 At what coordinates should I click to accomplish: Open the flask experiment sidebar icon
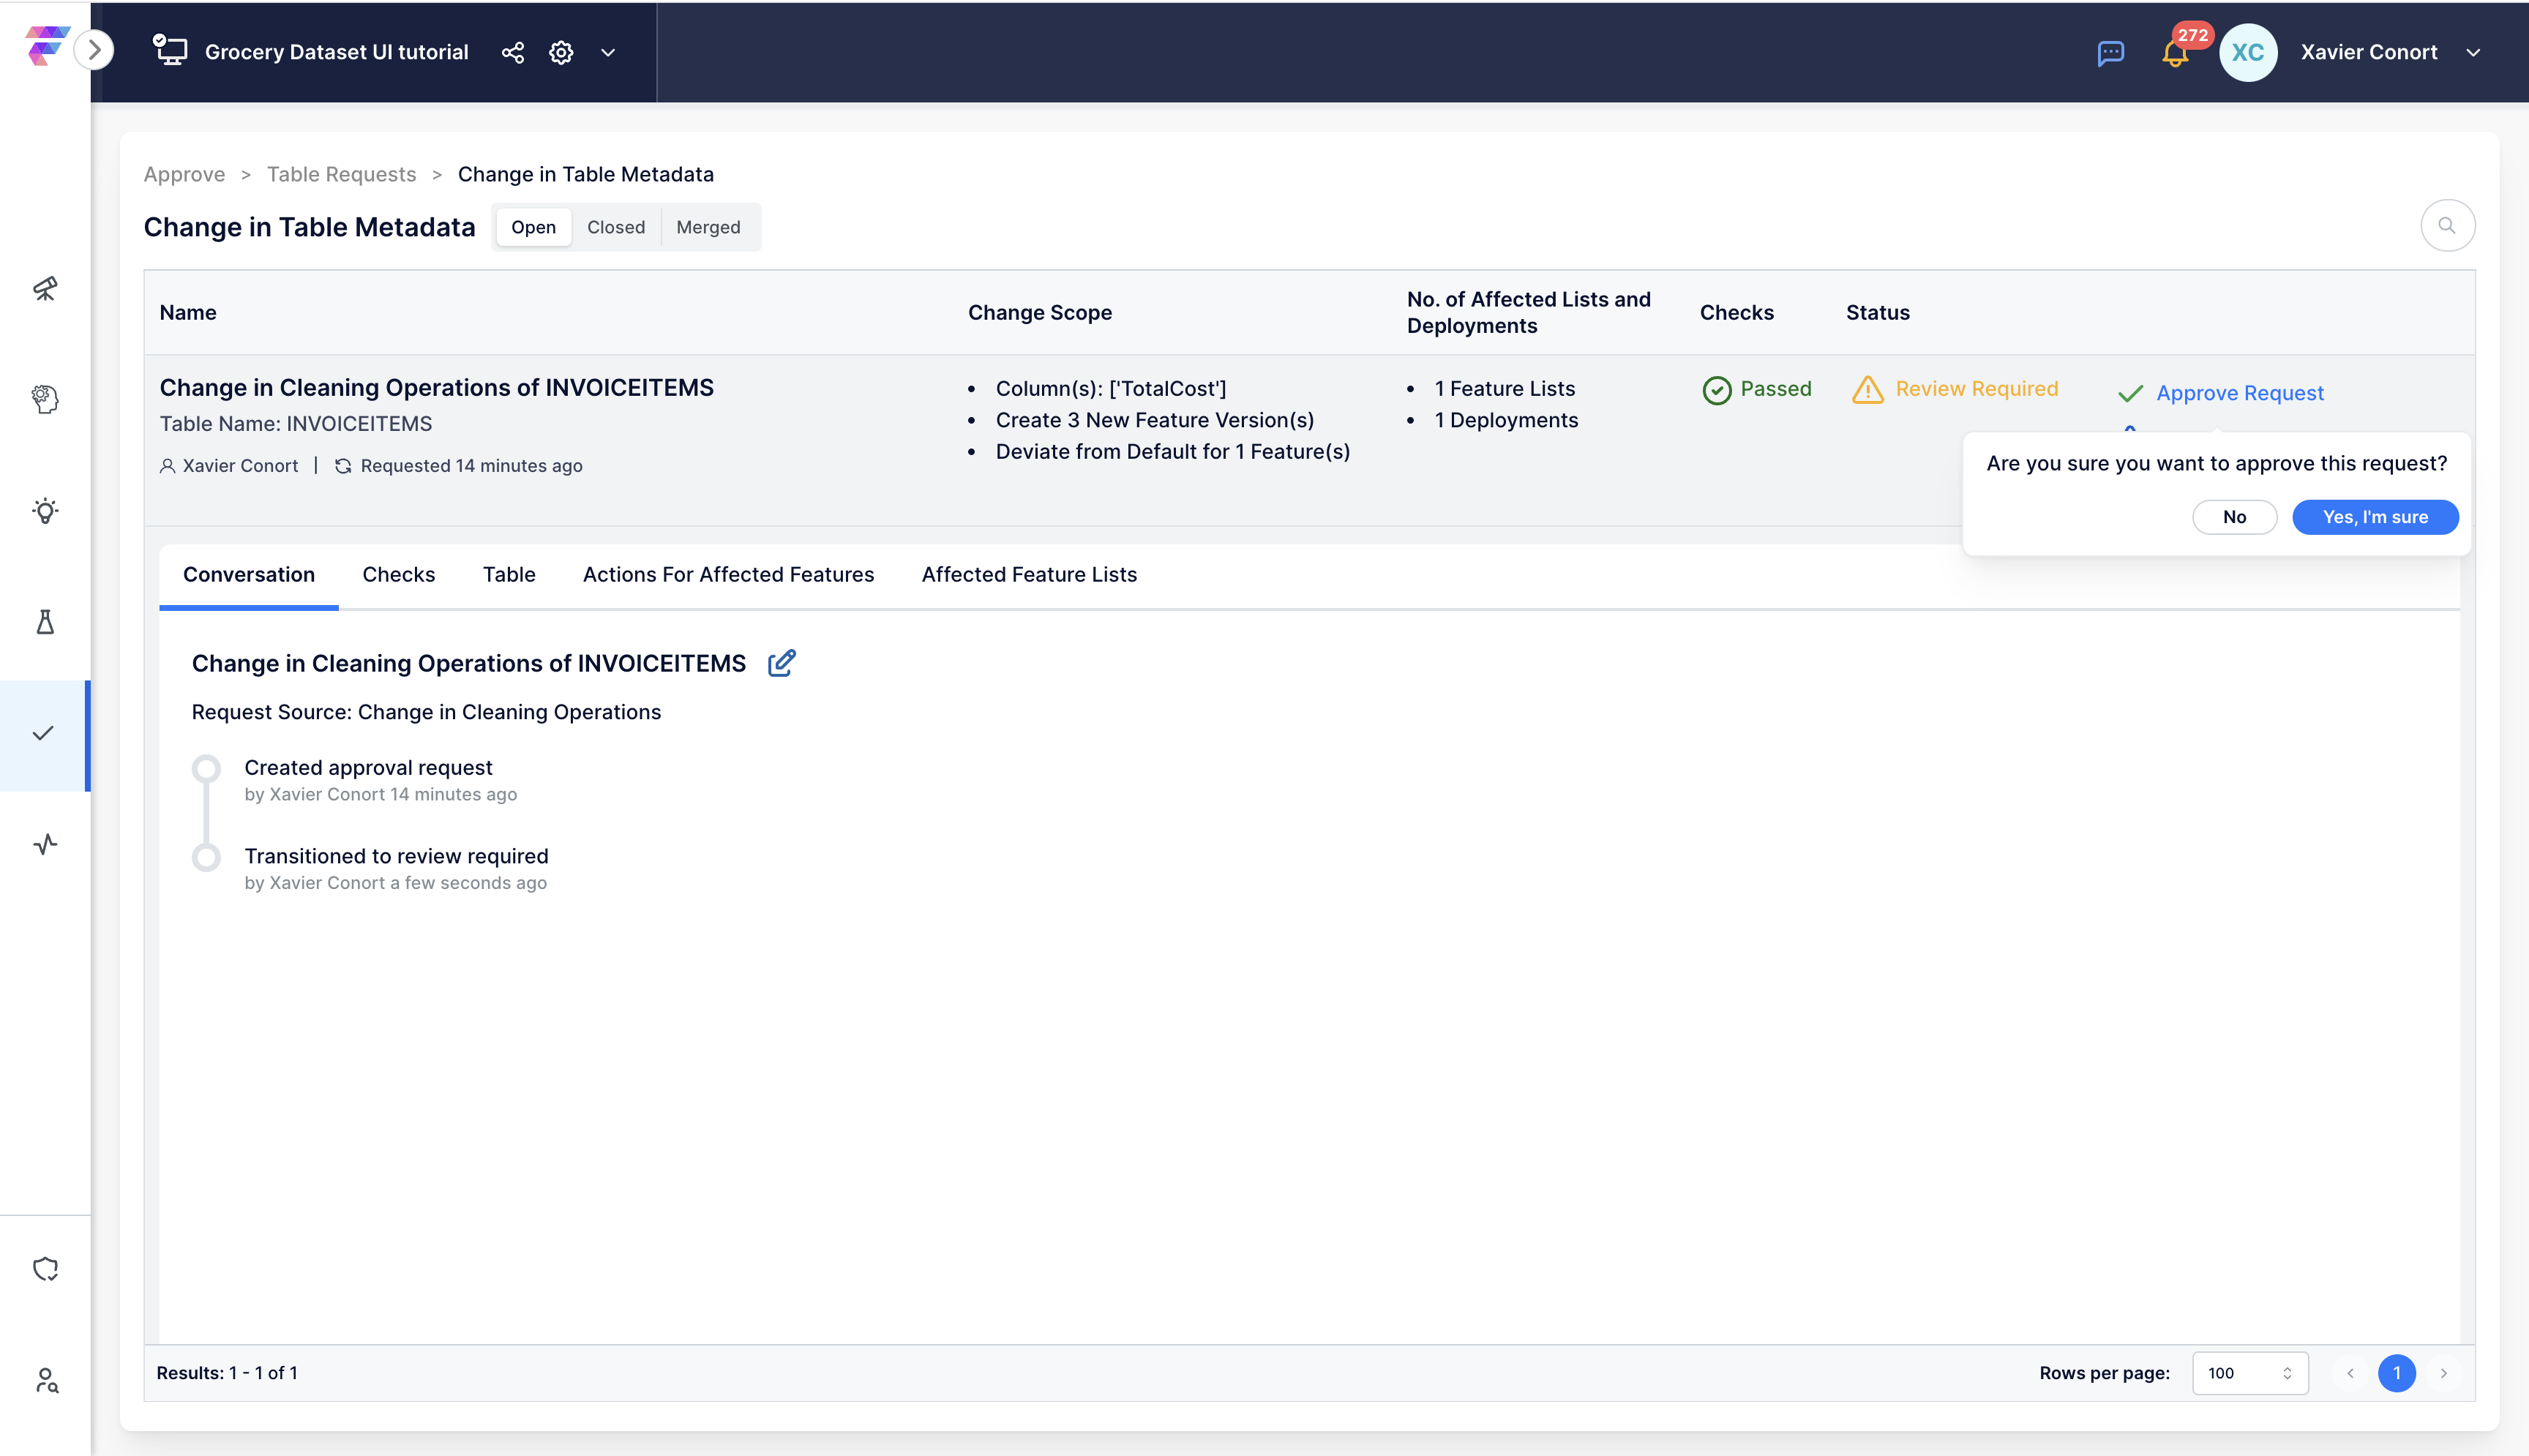(45, 622)
